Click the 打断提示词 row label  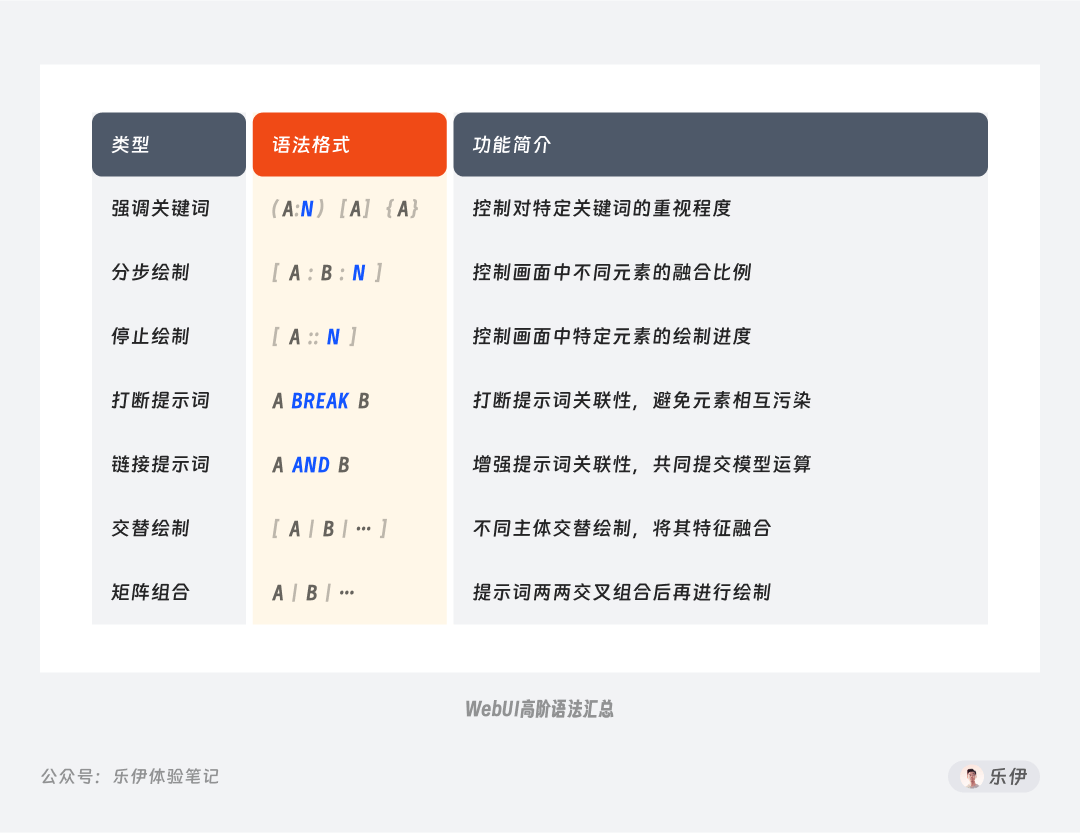tap(160, 400)
